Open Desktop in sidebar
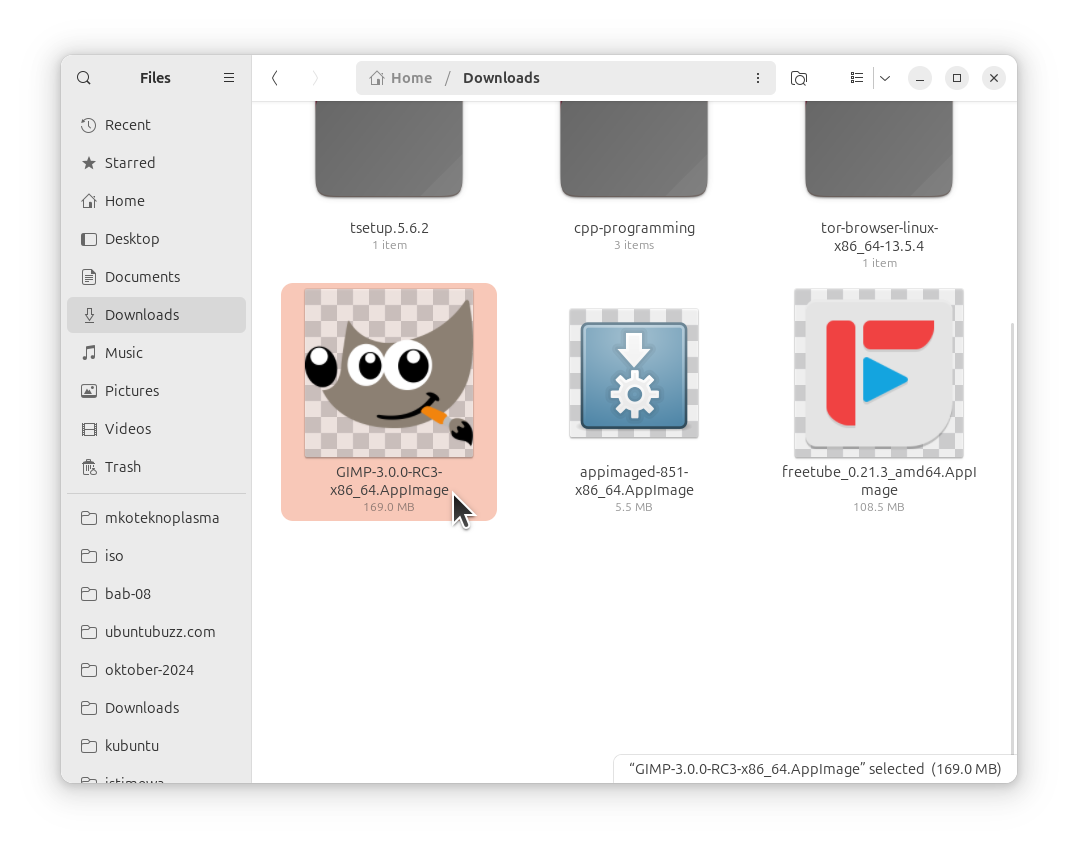 156,239
